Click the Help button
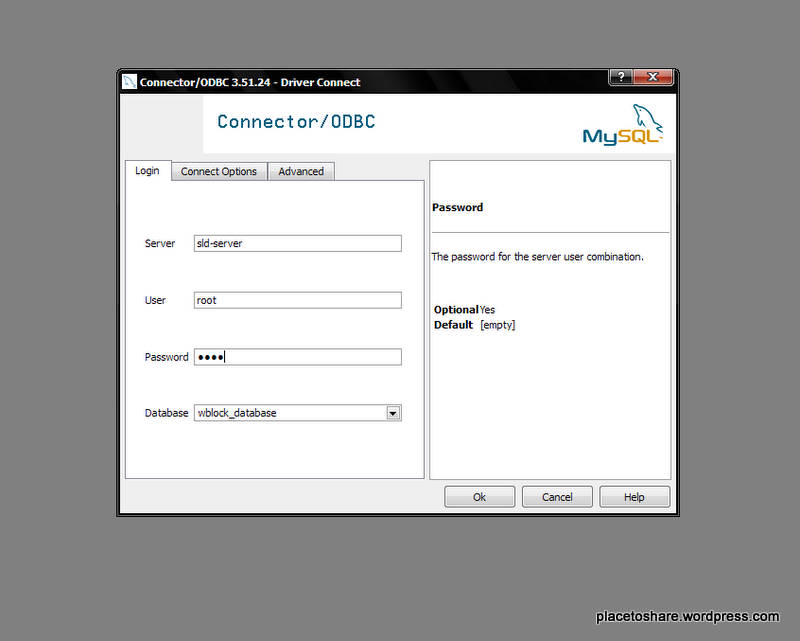800x641 pixels. click(x=634, y=497)
